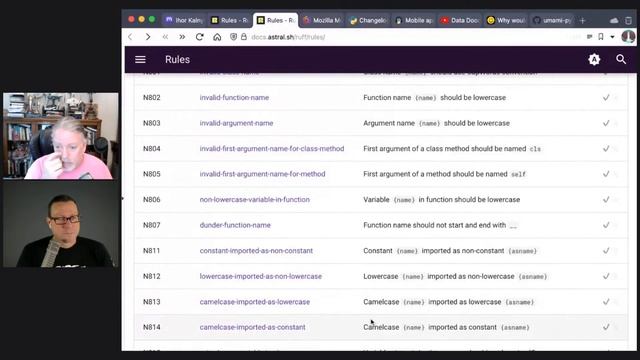Image resolution: width=640 pixels, height=360 pixels.
Task: Click the fast-forward history button
Action: tap(182, 37)
